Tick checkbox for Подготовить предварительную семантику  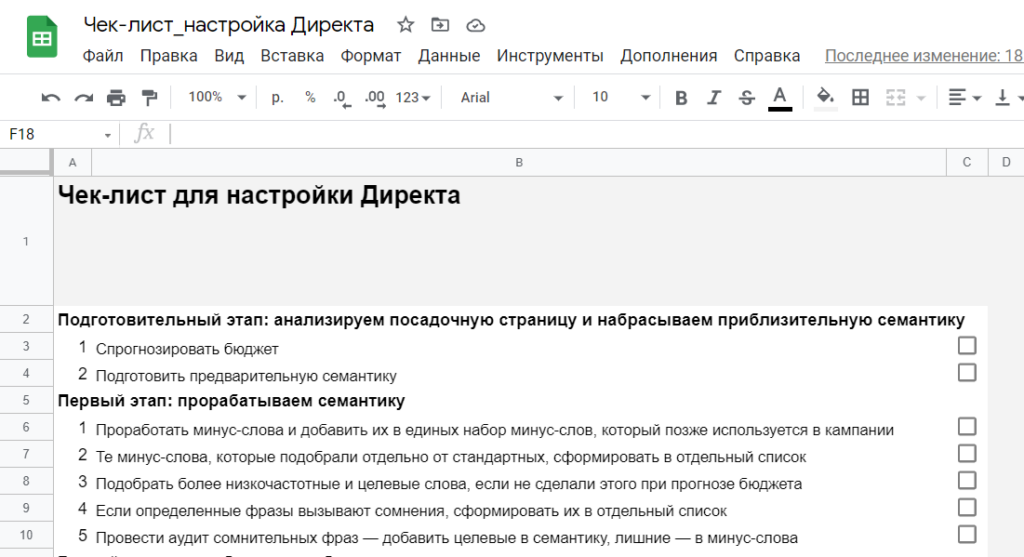pyautogui.click(x=967, y=372)
